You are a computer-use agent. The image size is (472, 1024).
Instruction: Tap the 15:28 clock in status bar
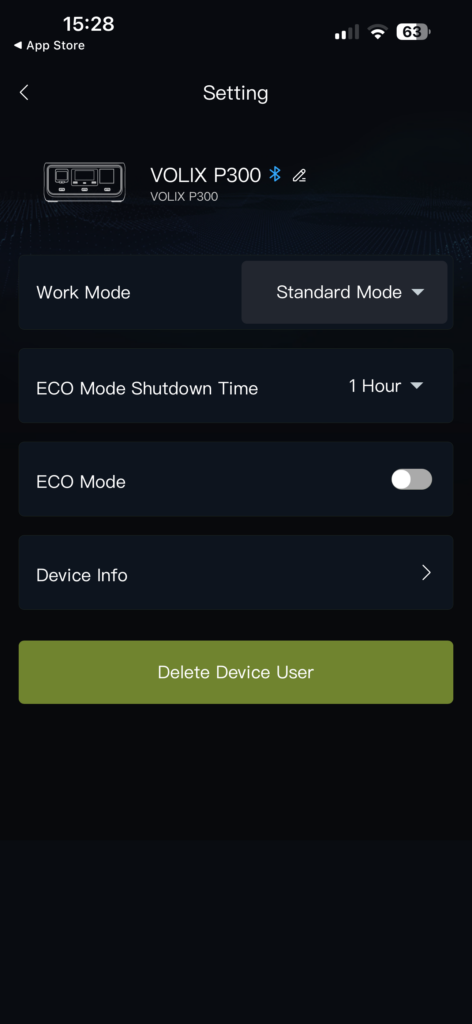[88, 24]
